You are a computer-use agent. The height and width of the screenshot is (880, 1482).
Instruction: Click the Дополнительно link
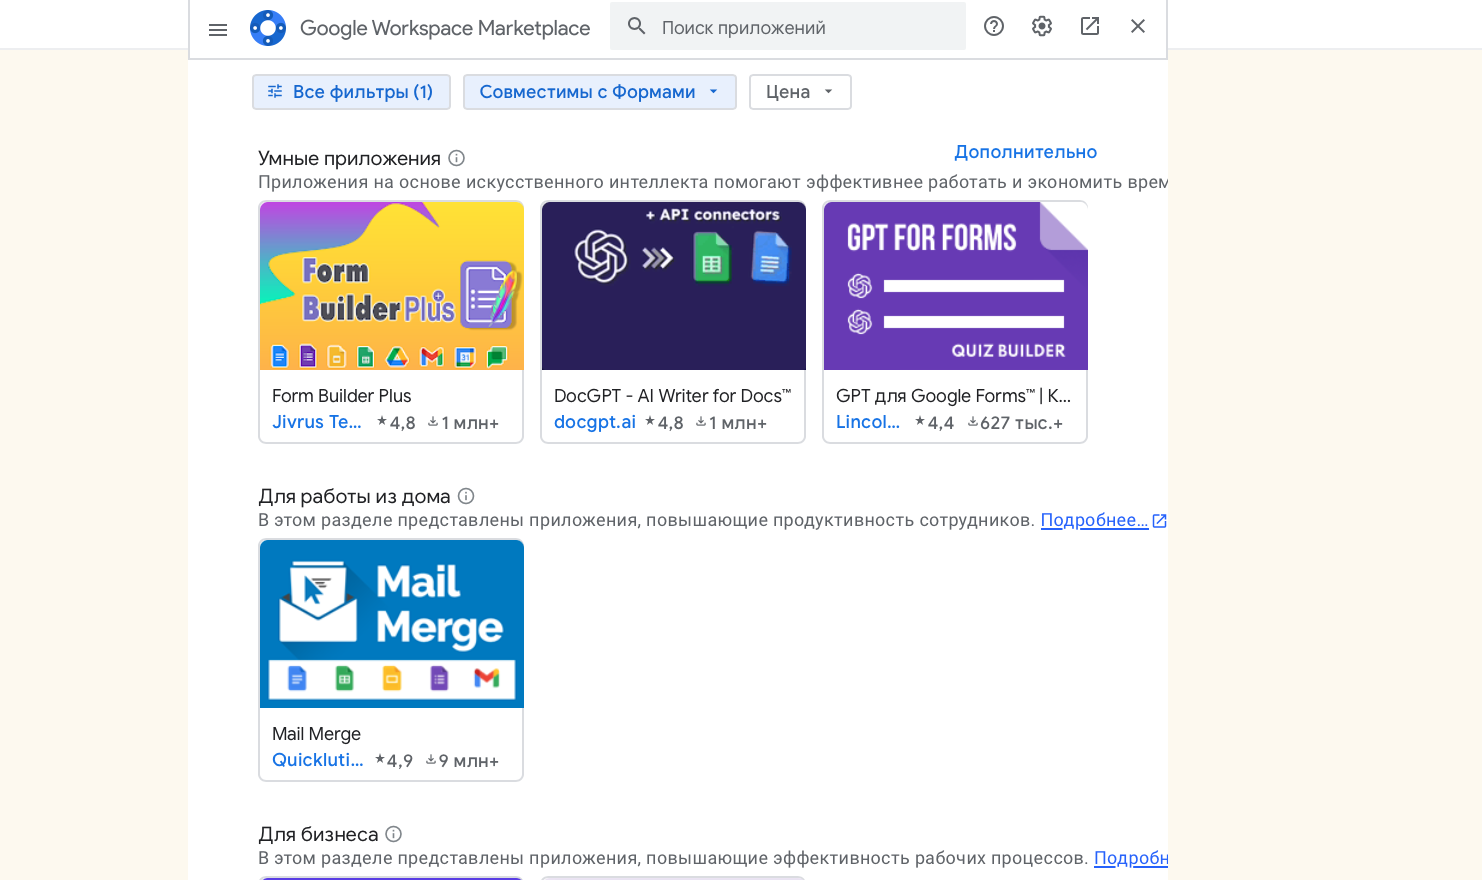click(1025, 152)
